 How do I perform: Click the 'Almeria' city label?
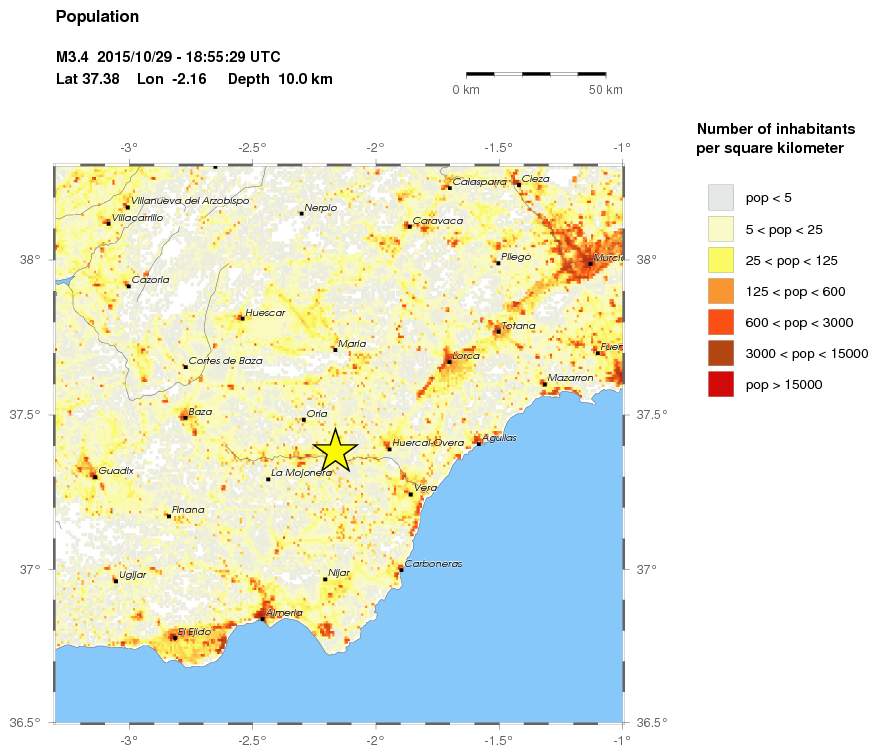pos(284,613)
